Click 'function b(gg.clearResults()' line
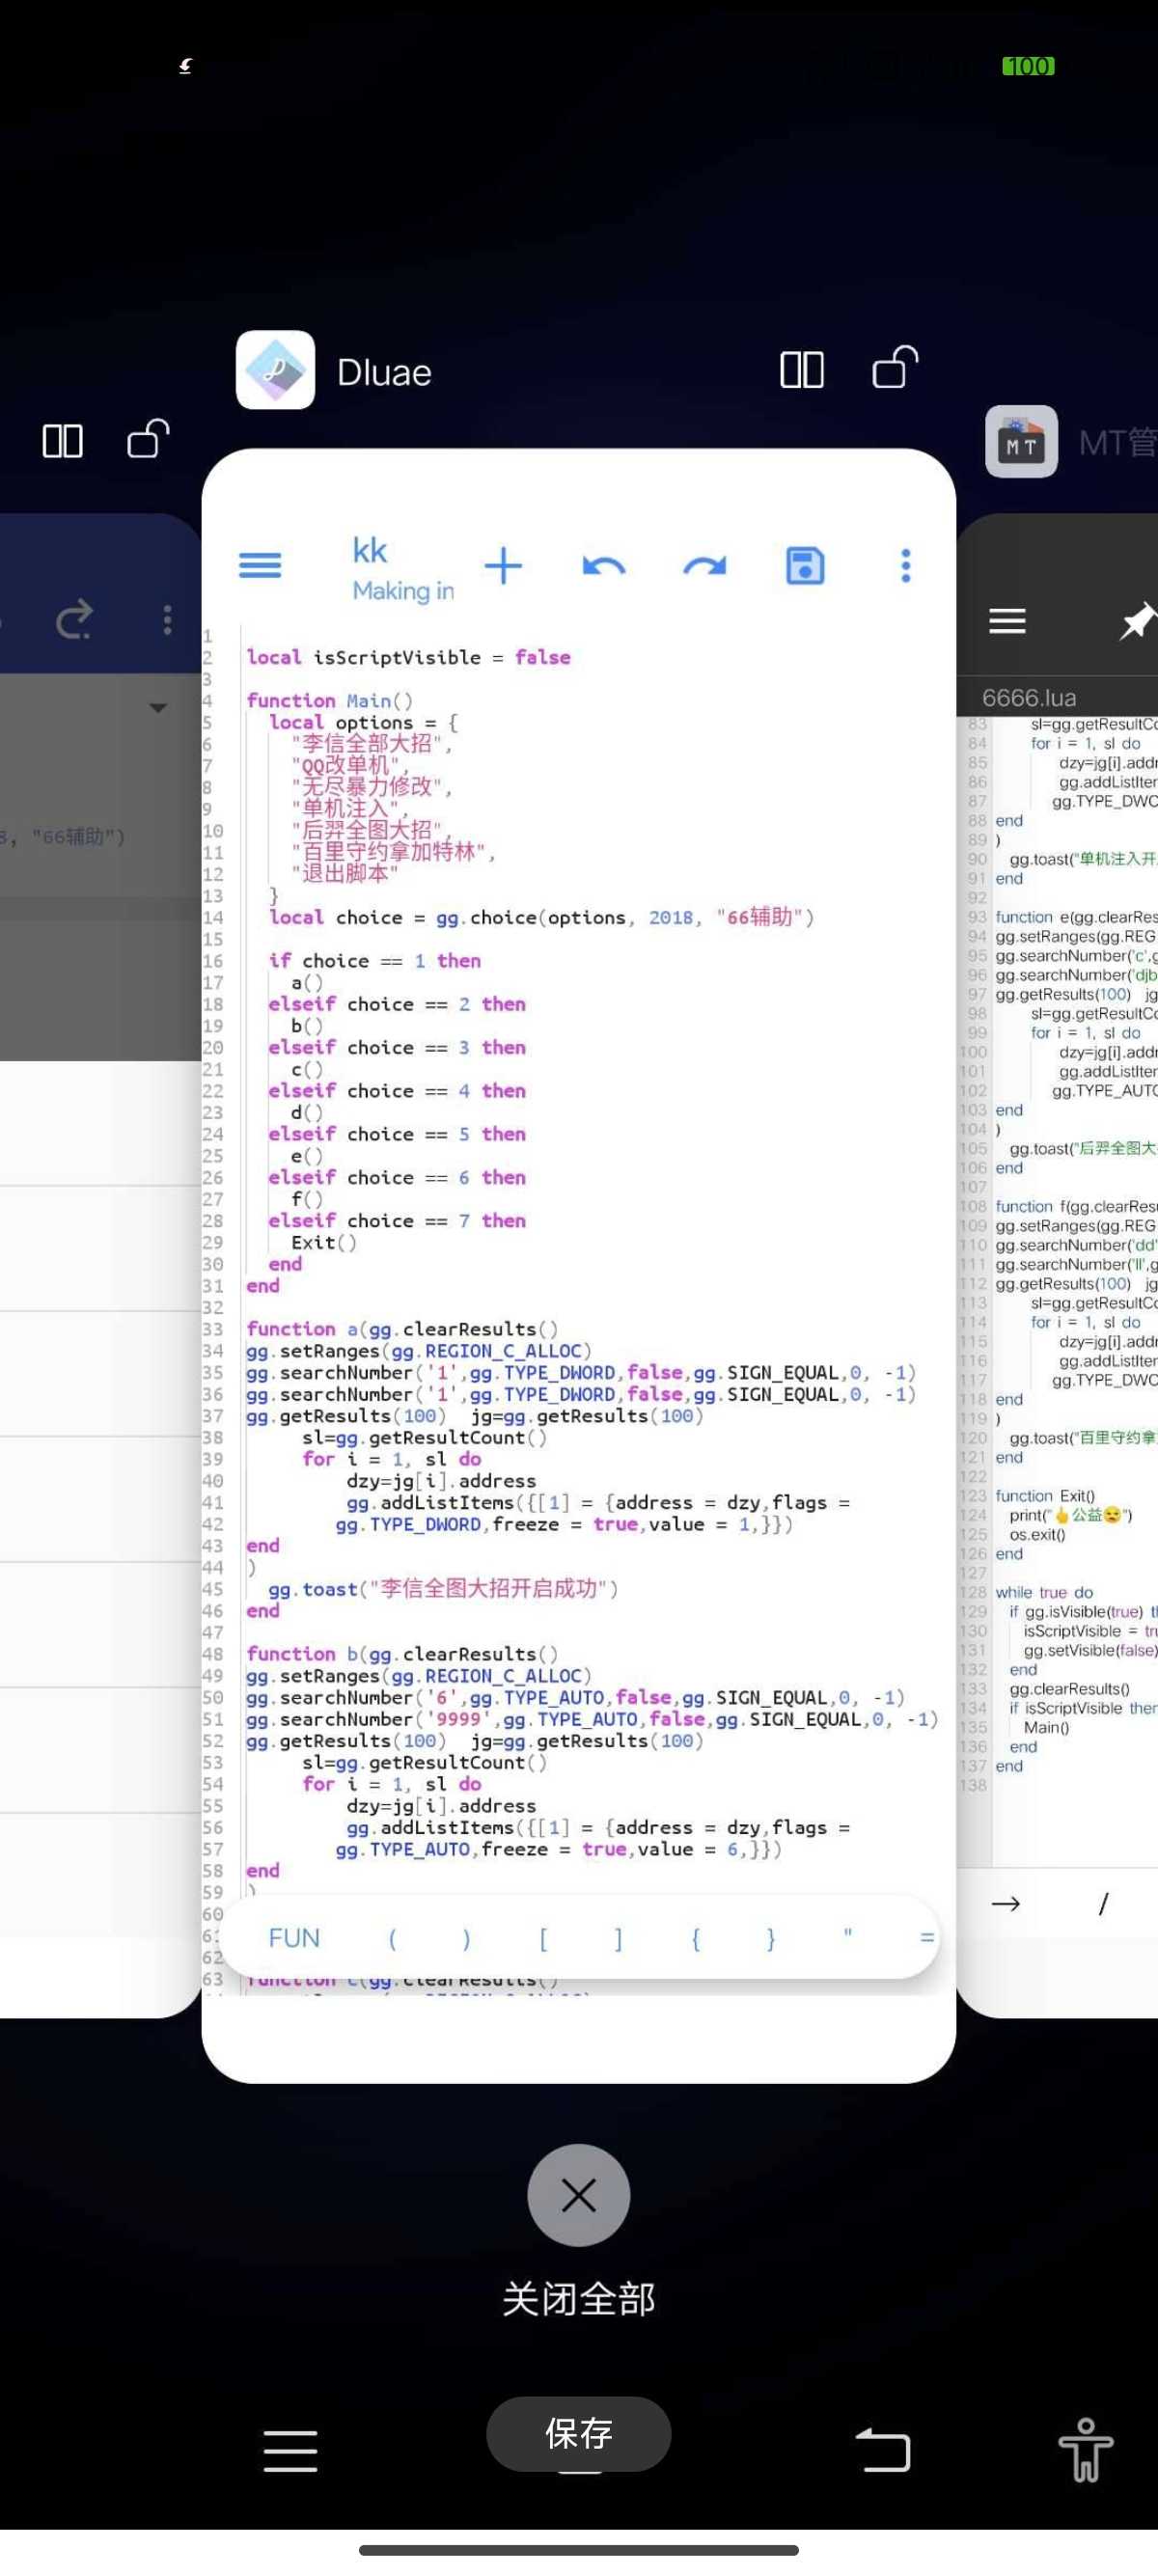Viewport: 1158px width, 2576px height. (402, 1654)
